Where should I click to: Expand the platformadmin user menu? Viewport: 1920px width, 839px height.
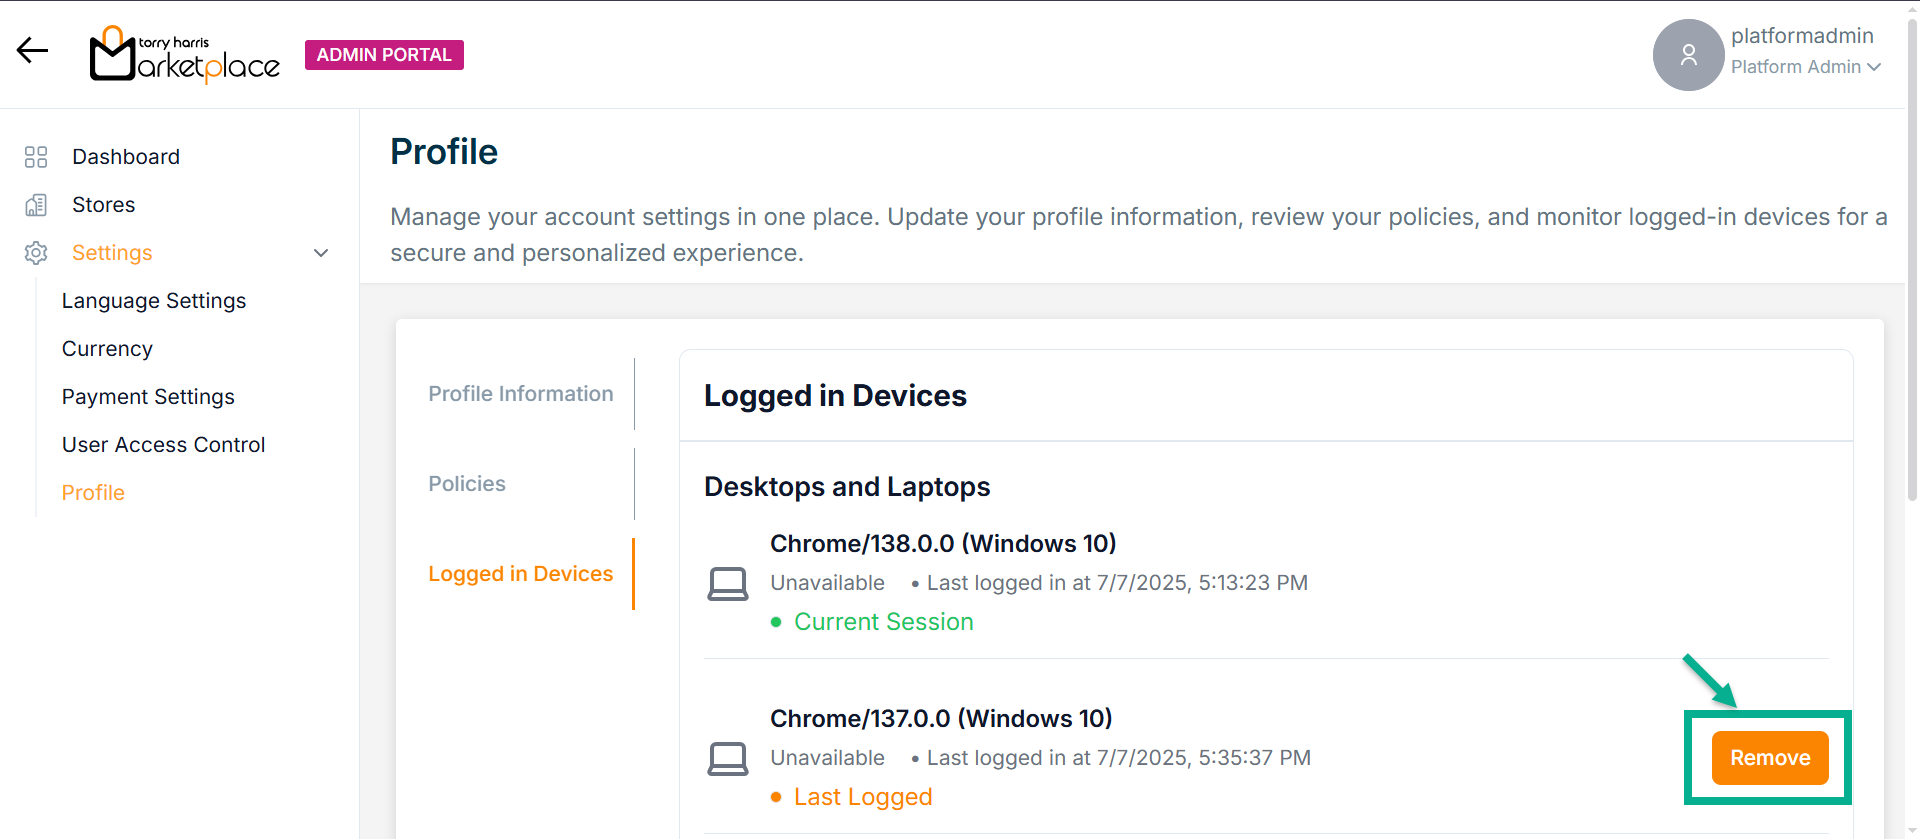point(1802,36)
